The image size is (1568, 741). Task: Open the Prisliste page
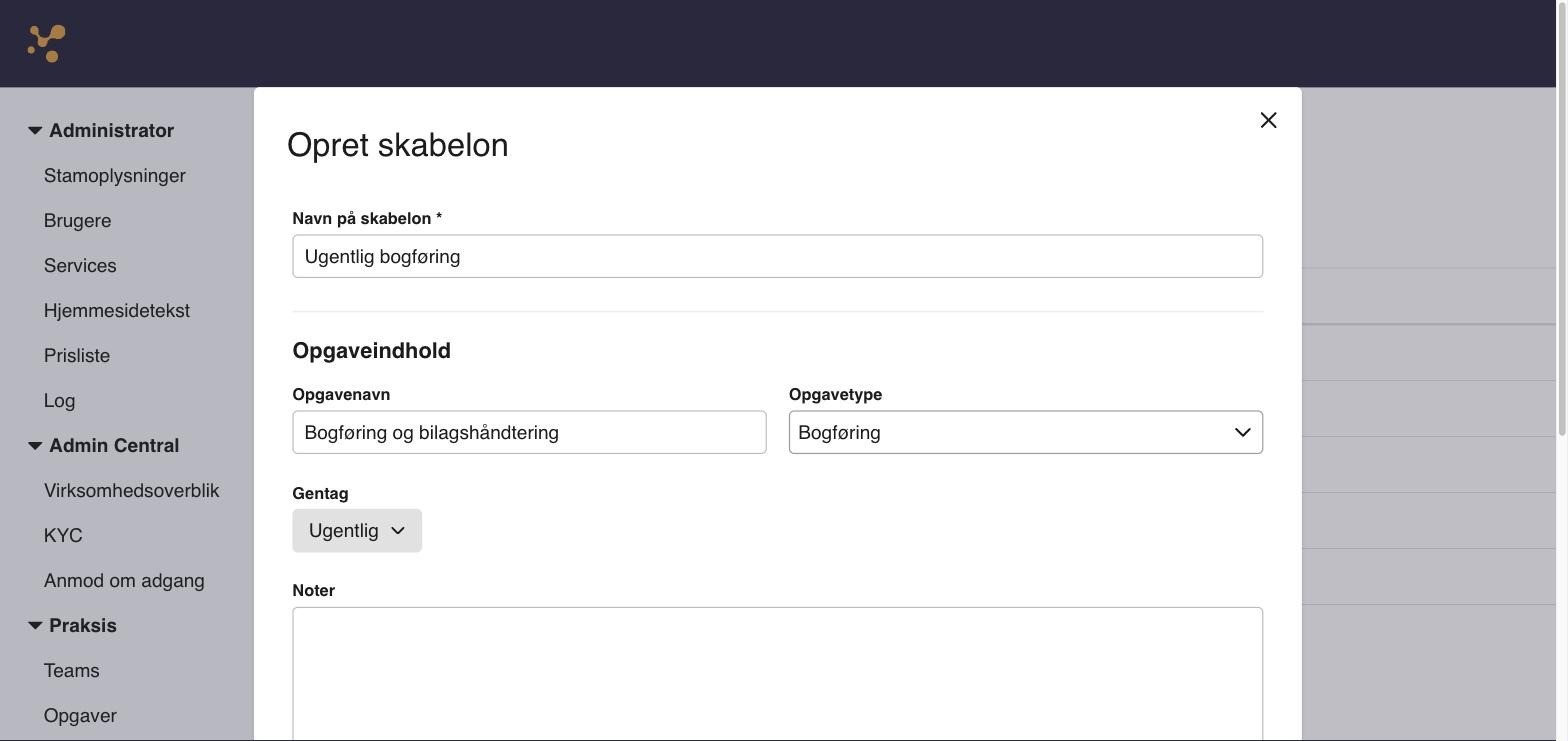click(x=77, y=356)
